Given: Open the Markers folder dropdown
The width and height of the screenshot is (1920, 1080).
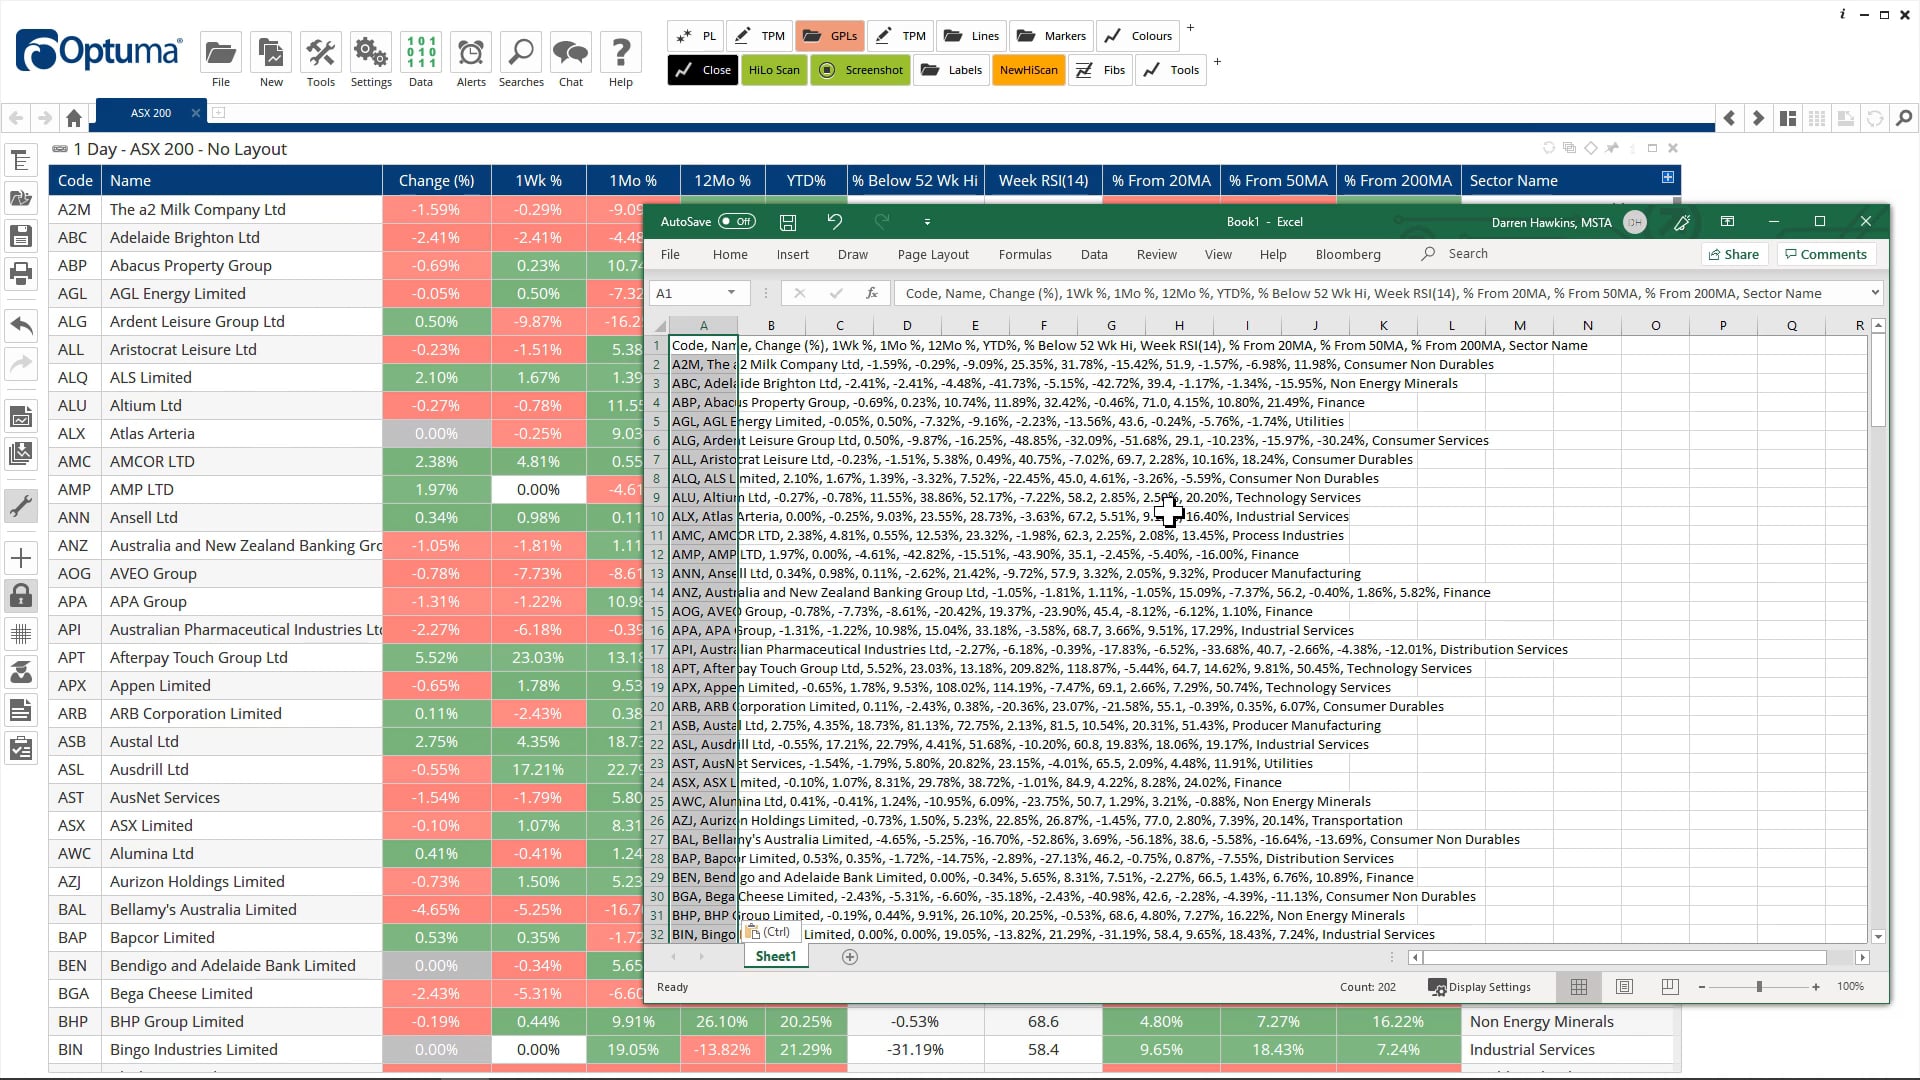Looking at the screenshot, I should (x=1051, y=36).
